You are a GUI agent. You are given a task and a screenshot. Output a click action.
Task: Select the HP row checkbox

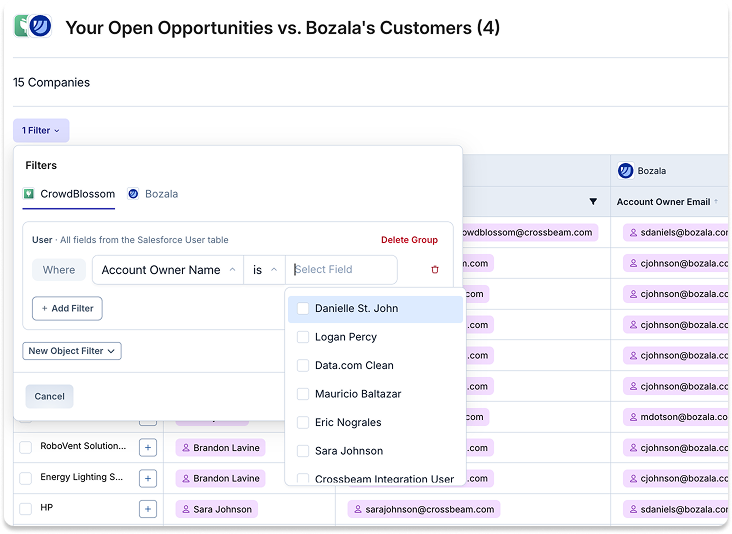pyautogui.click(x=25, y=508)
